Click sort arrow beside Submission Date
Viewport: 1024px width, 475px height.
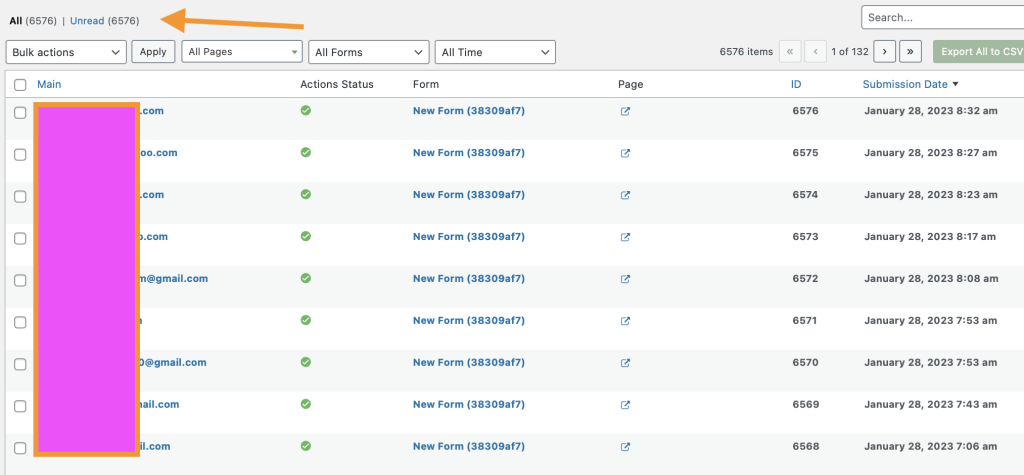(x=955, y=84)
